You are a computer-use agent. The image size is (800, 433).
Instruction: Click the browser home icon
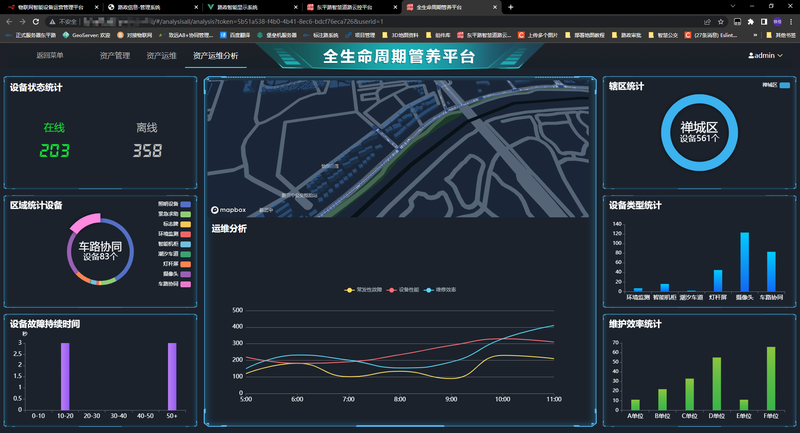[51, 20]
